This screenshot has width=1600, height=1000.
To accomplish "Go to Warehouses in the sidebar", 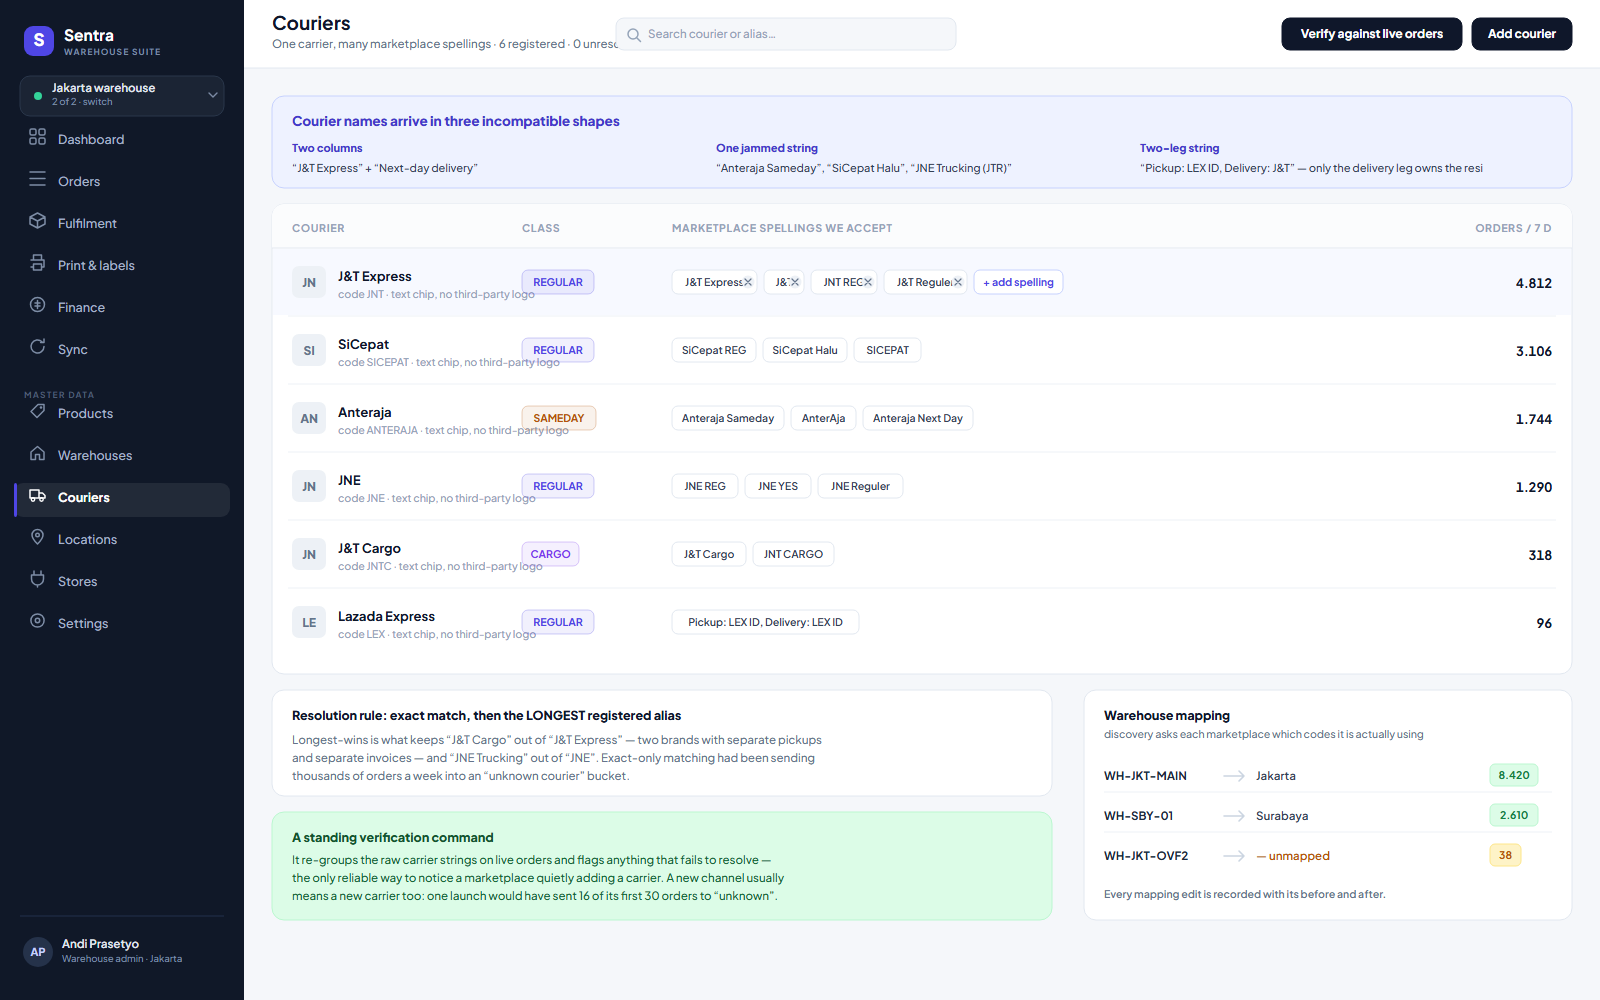I will (x=122, y=455).
